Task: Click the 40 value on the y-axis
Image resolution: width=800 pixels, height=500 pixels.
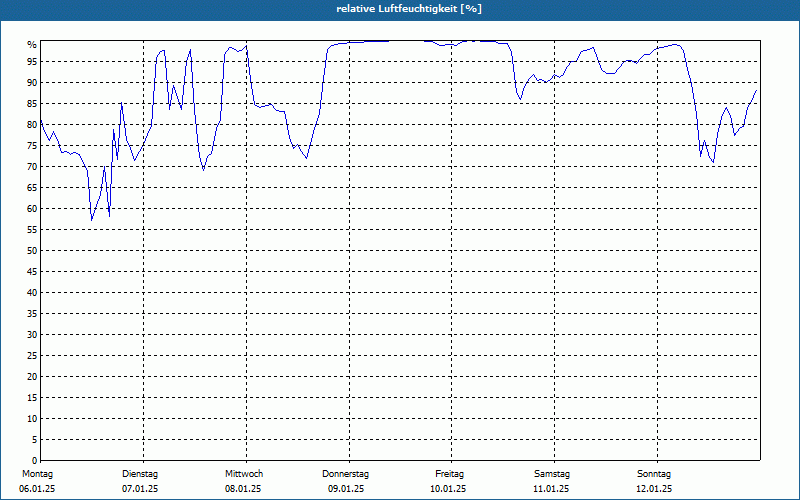Action: [x=32, y=293]
